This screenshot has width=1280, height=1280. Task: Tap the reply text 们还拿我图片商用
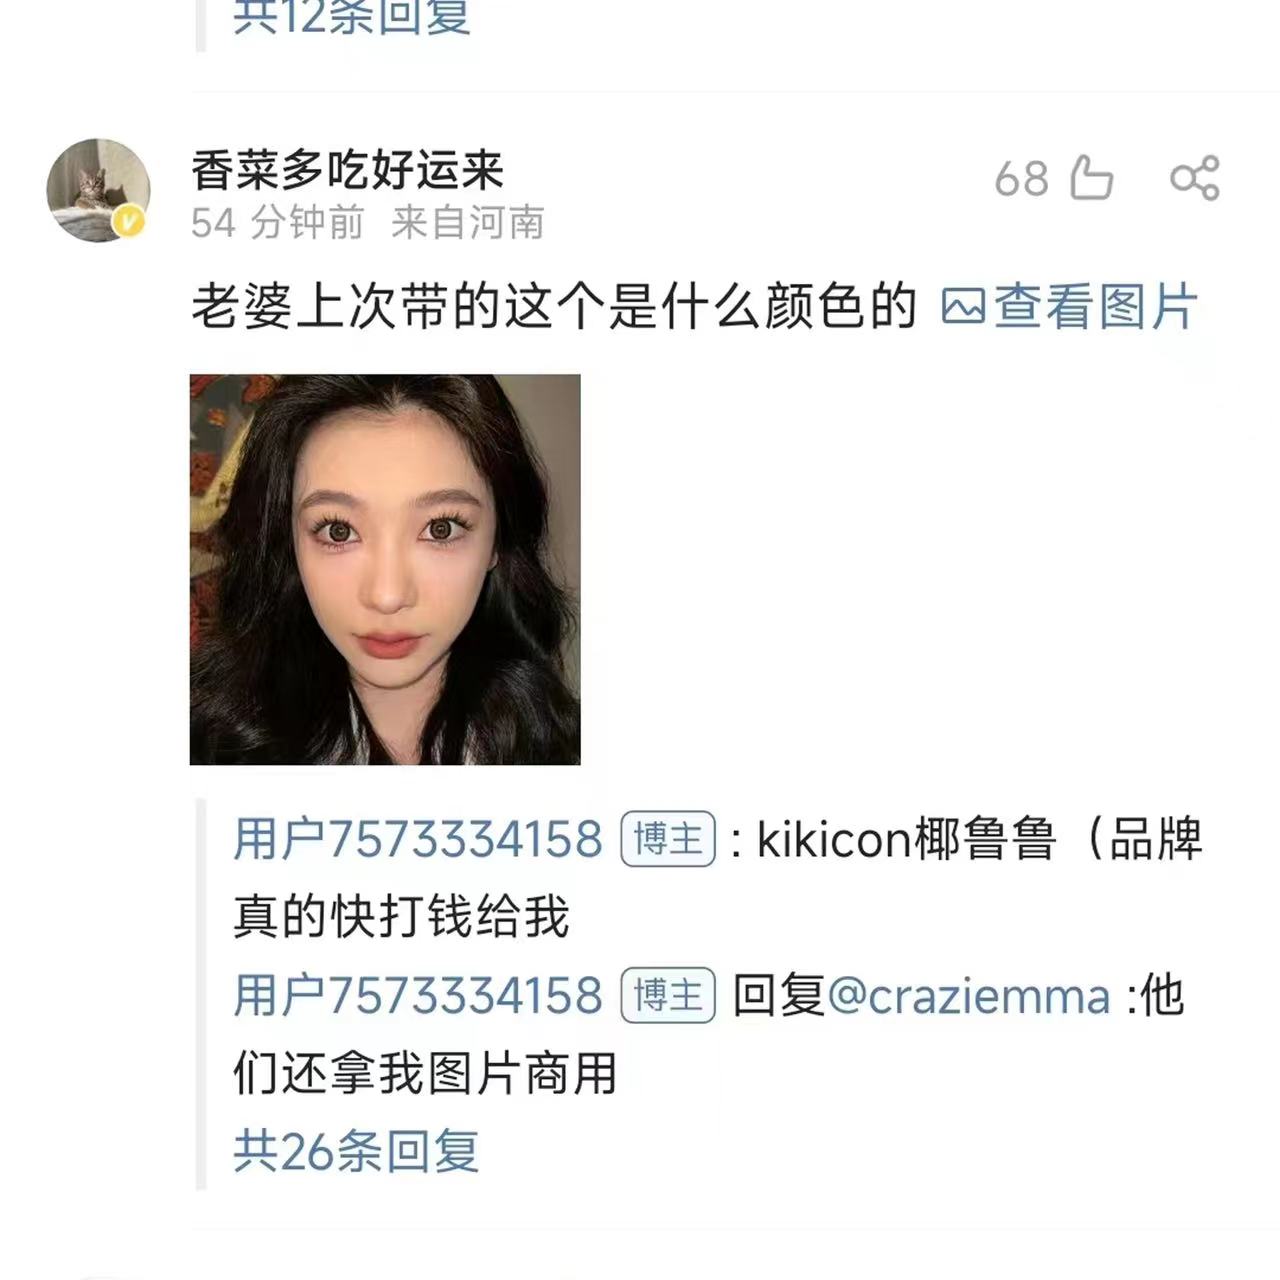425,1074
